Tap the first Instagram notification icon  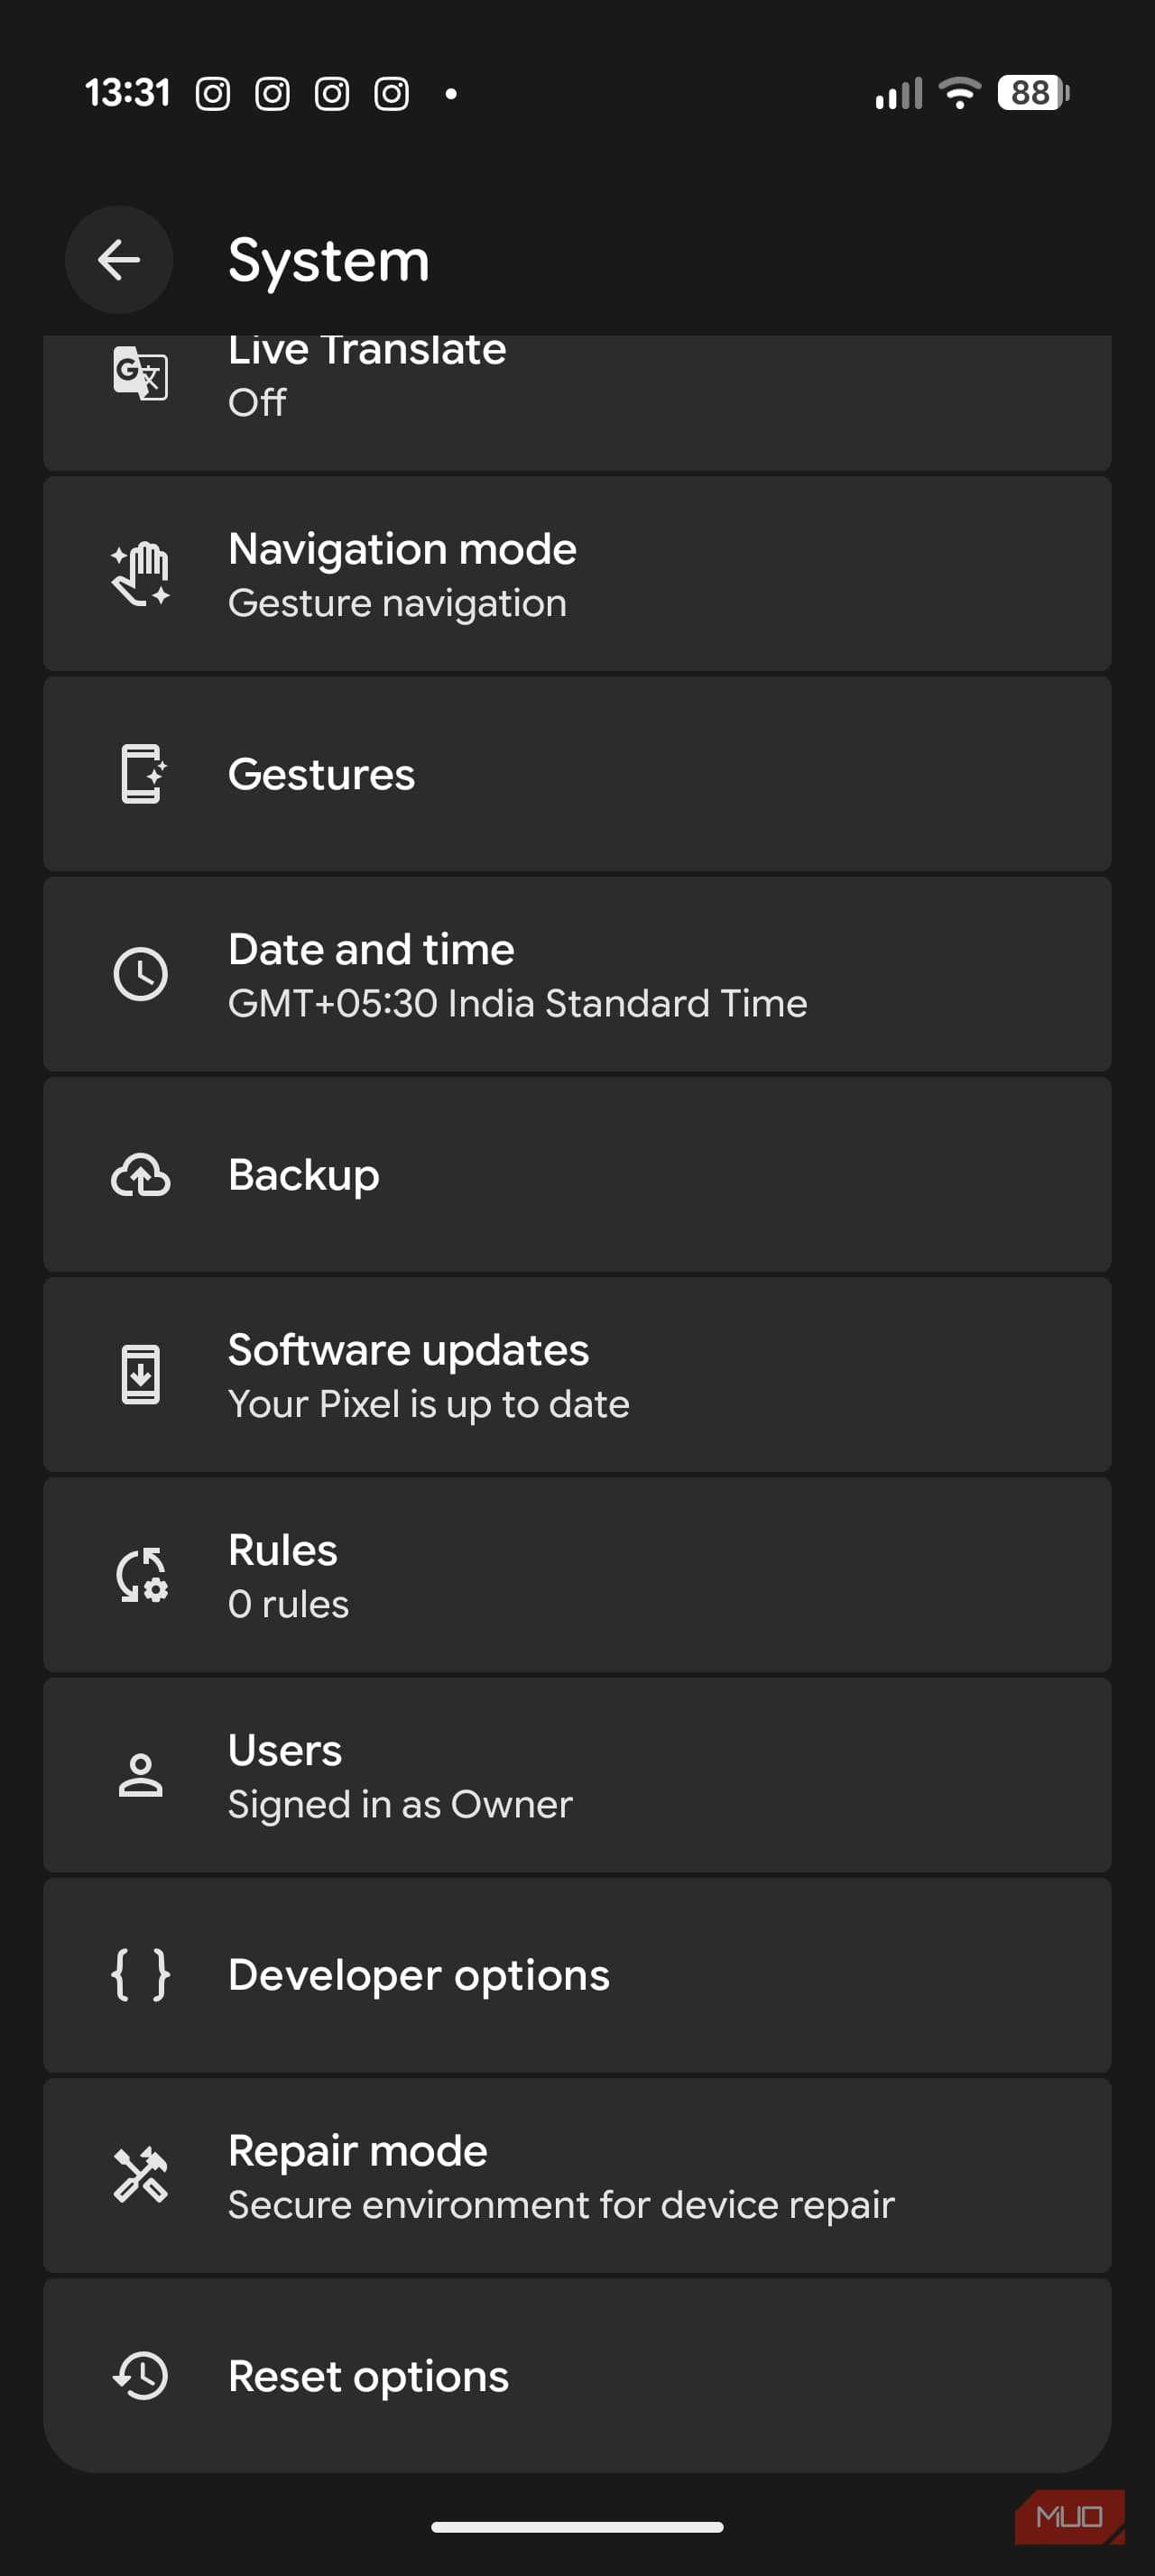(212, 94)
